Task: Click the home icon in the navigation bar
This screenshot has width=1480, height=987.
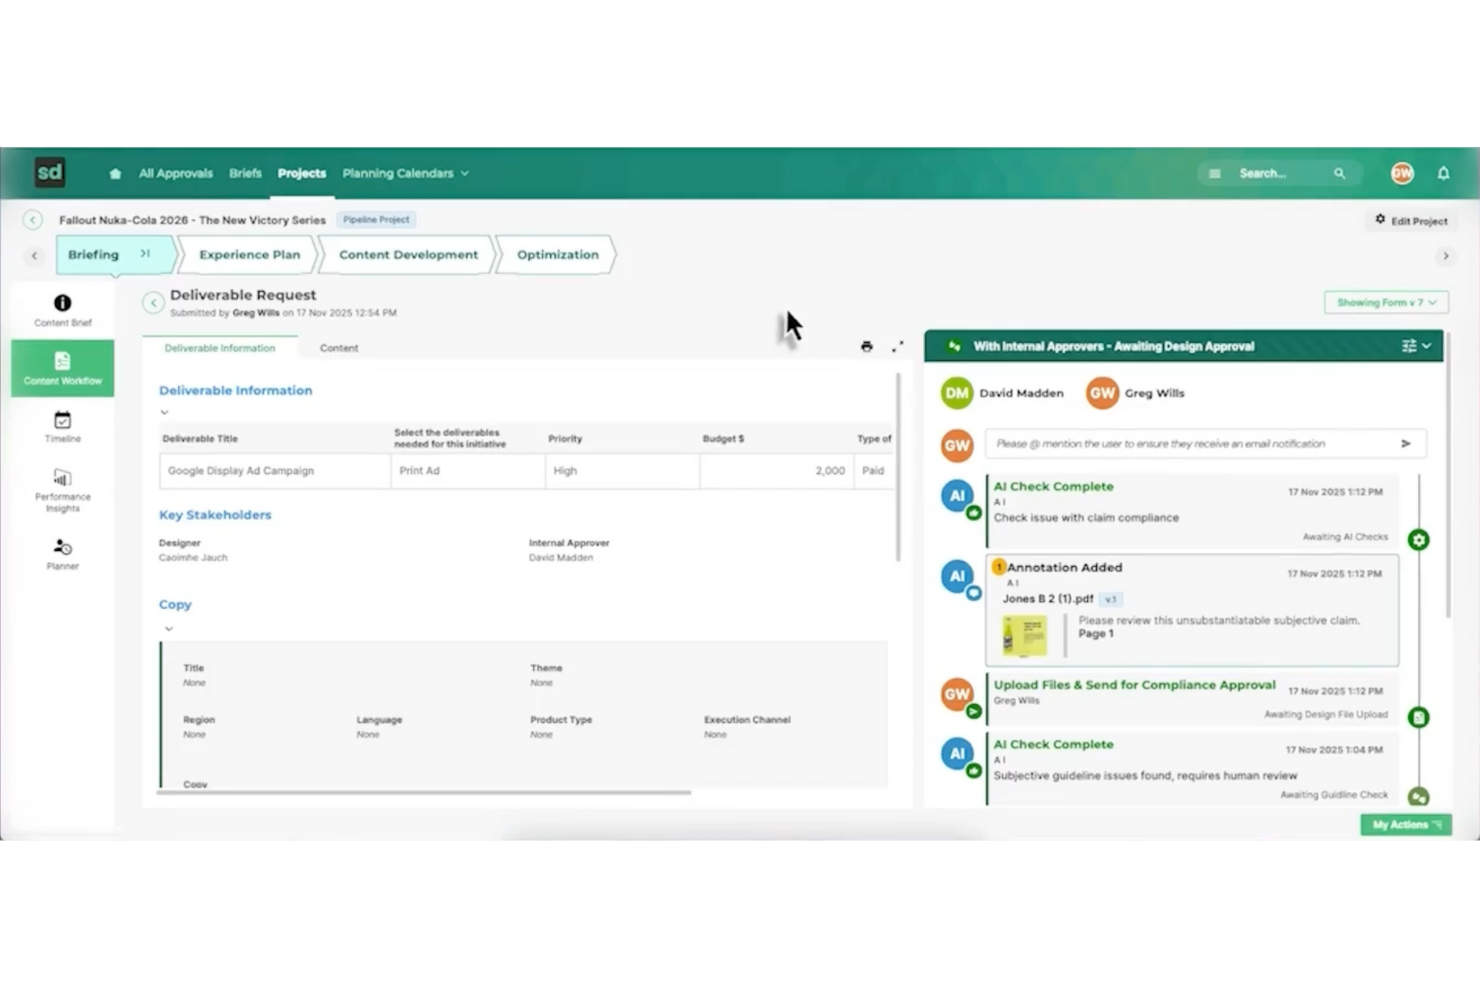Action: pyautogui.click(x=114, y=173)
